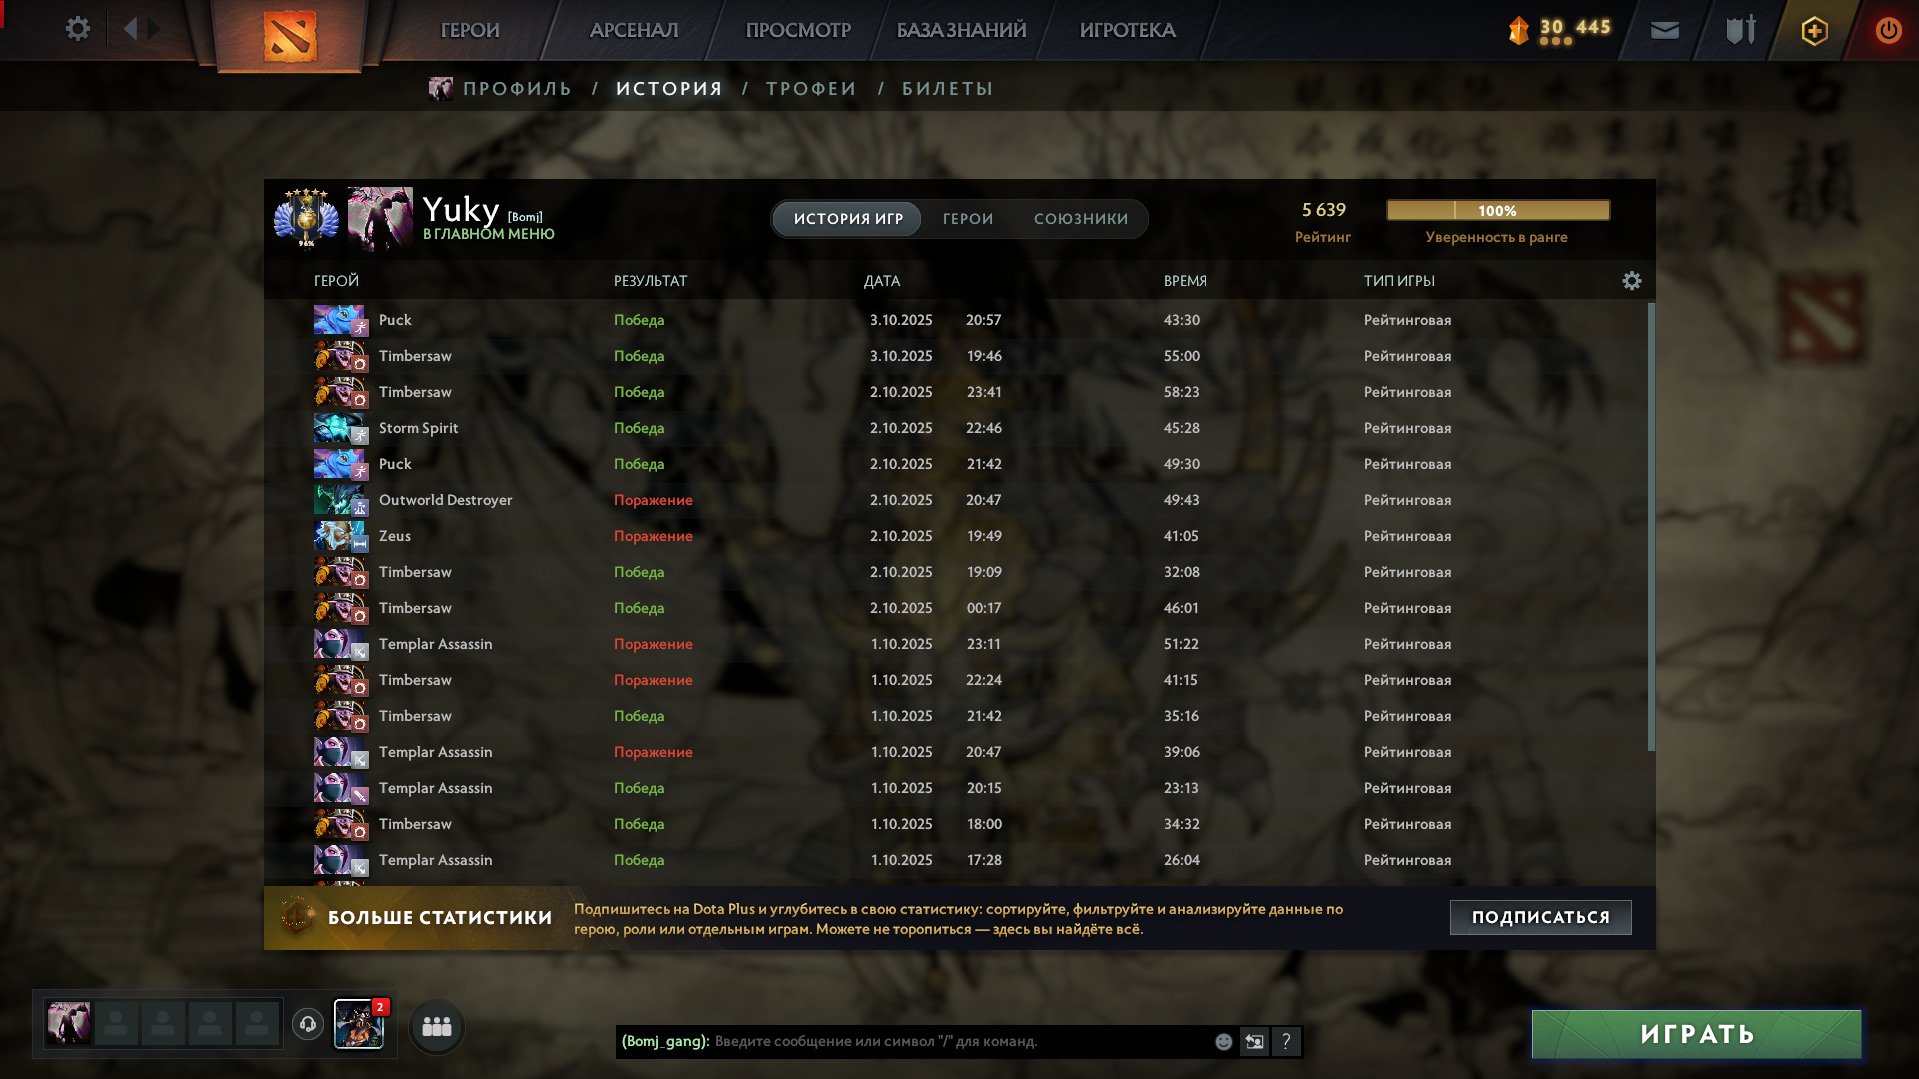This screenshot has width=1919, height=1079.
Task: Click the chat help question mark
Action: [1286, 1042]
